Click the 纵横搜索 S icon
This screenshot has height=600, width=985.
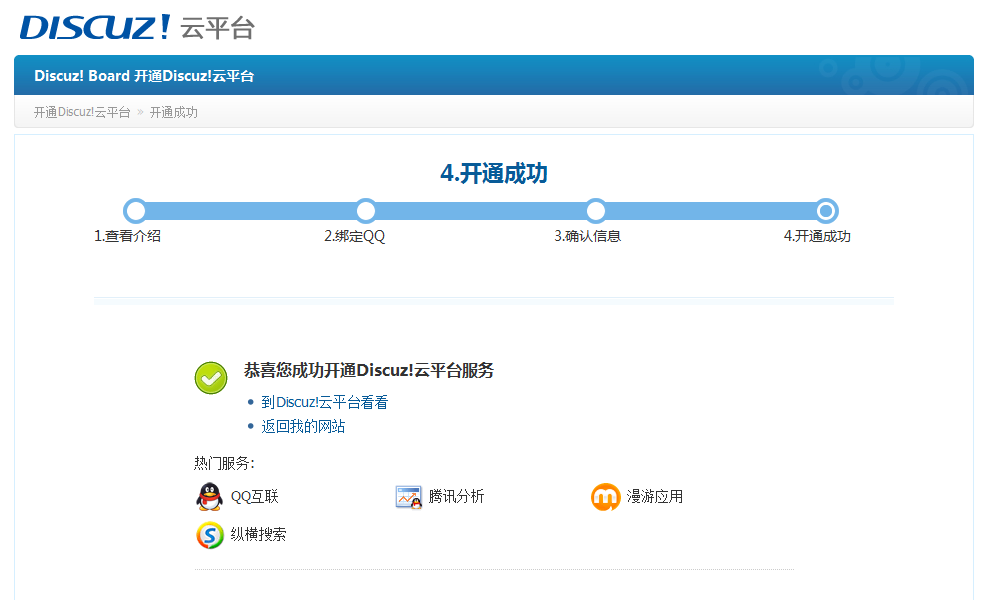click(210, 535)
